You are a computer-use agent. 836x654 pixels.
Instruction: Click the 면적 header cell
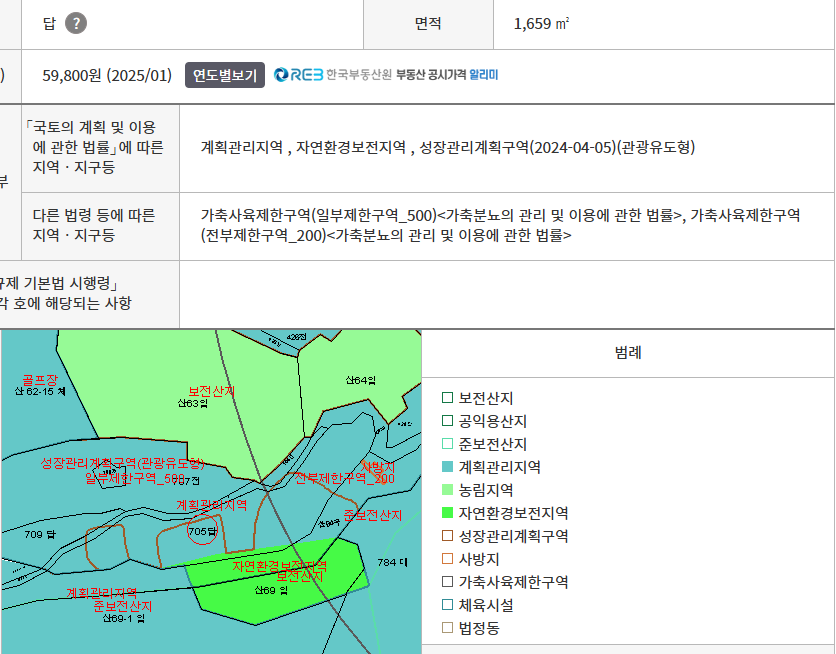428,23
